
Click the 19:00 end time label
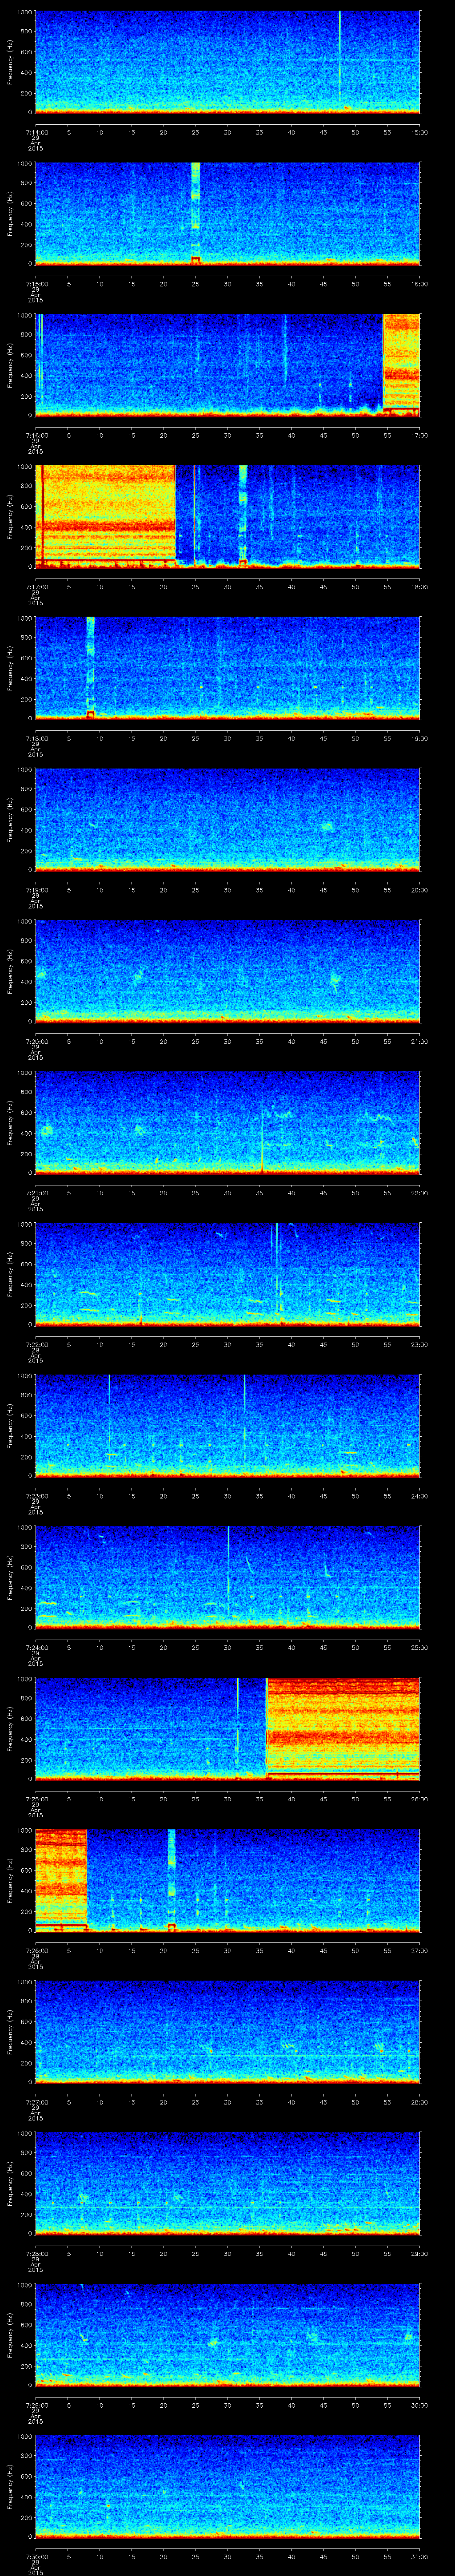point(419,738)
